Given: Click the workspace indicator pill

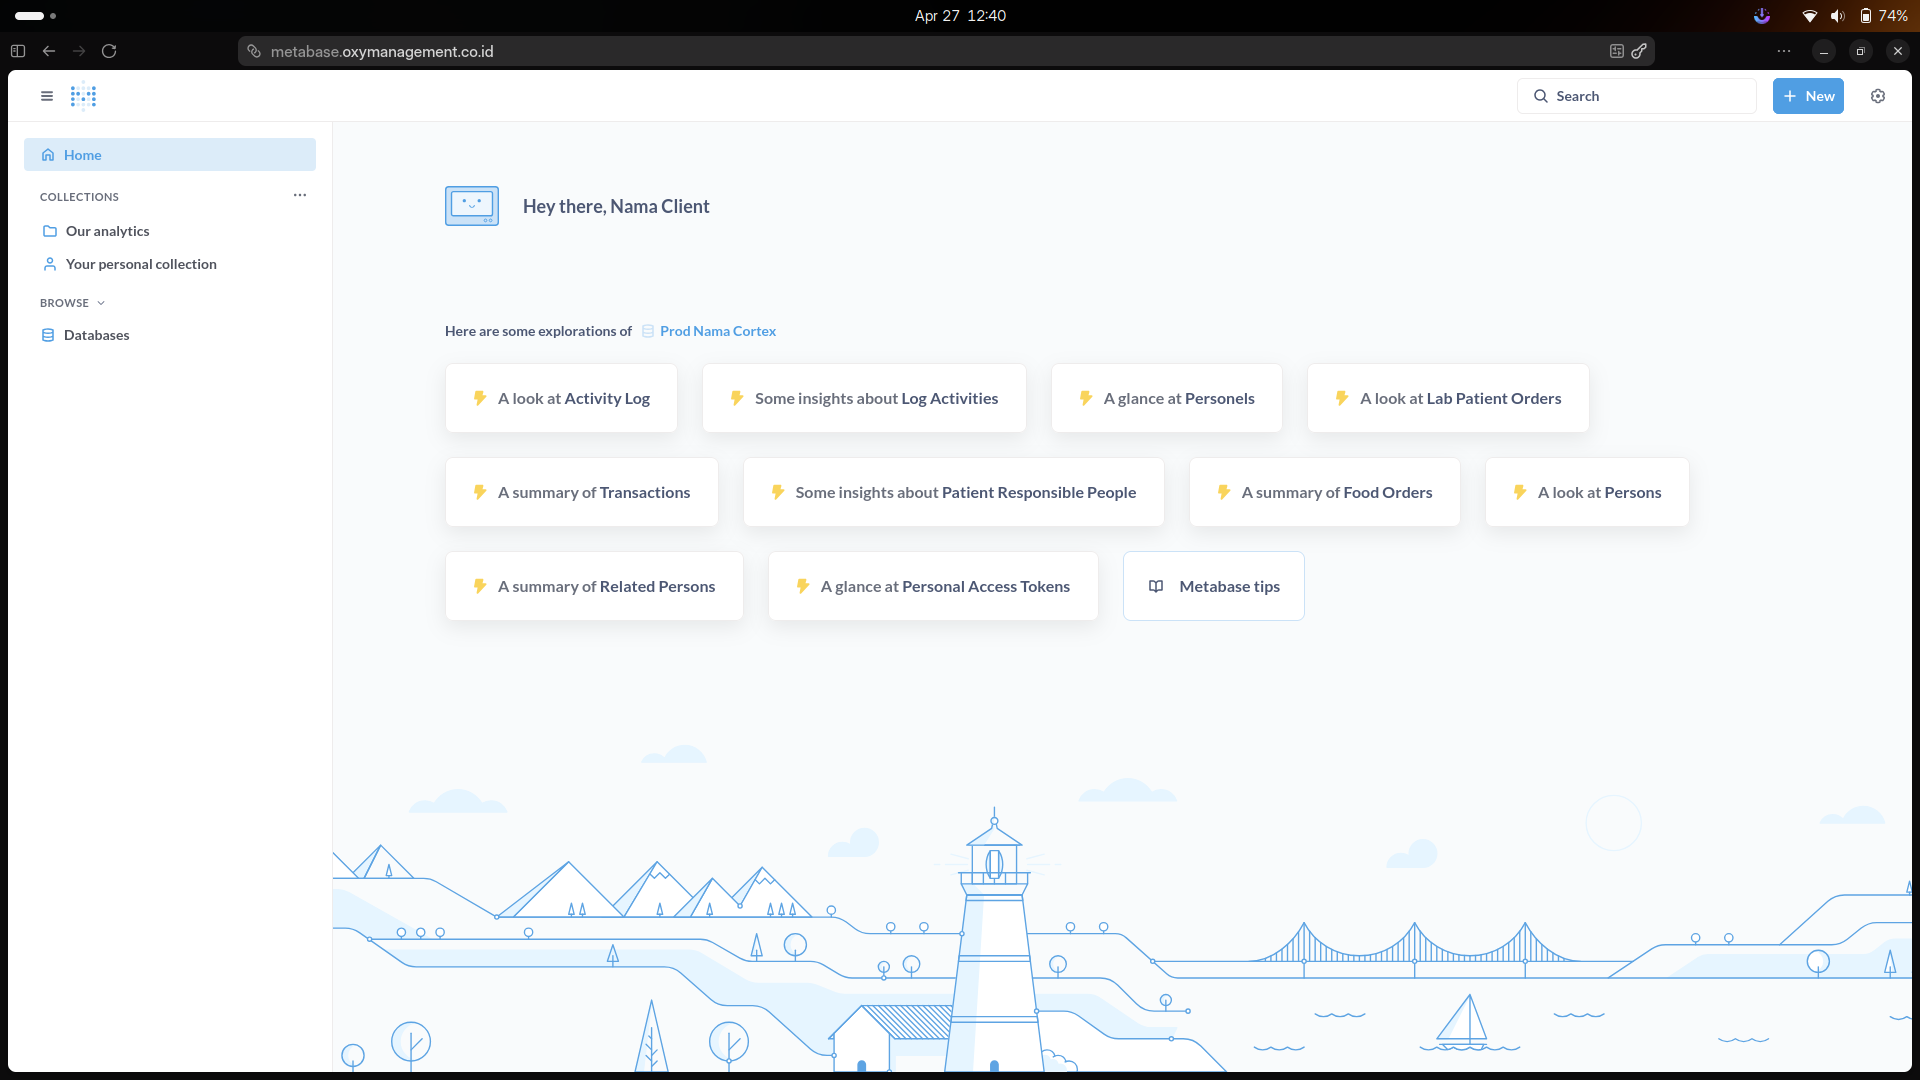Looking at the screenshot, I should 29,16.
